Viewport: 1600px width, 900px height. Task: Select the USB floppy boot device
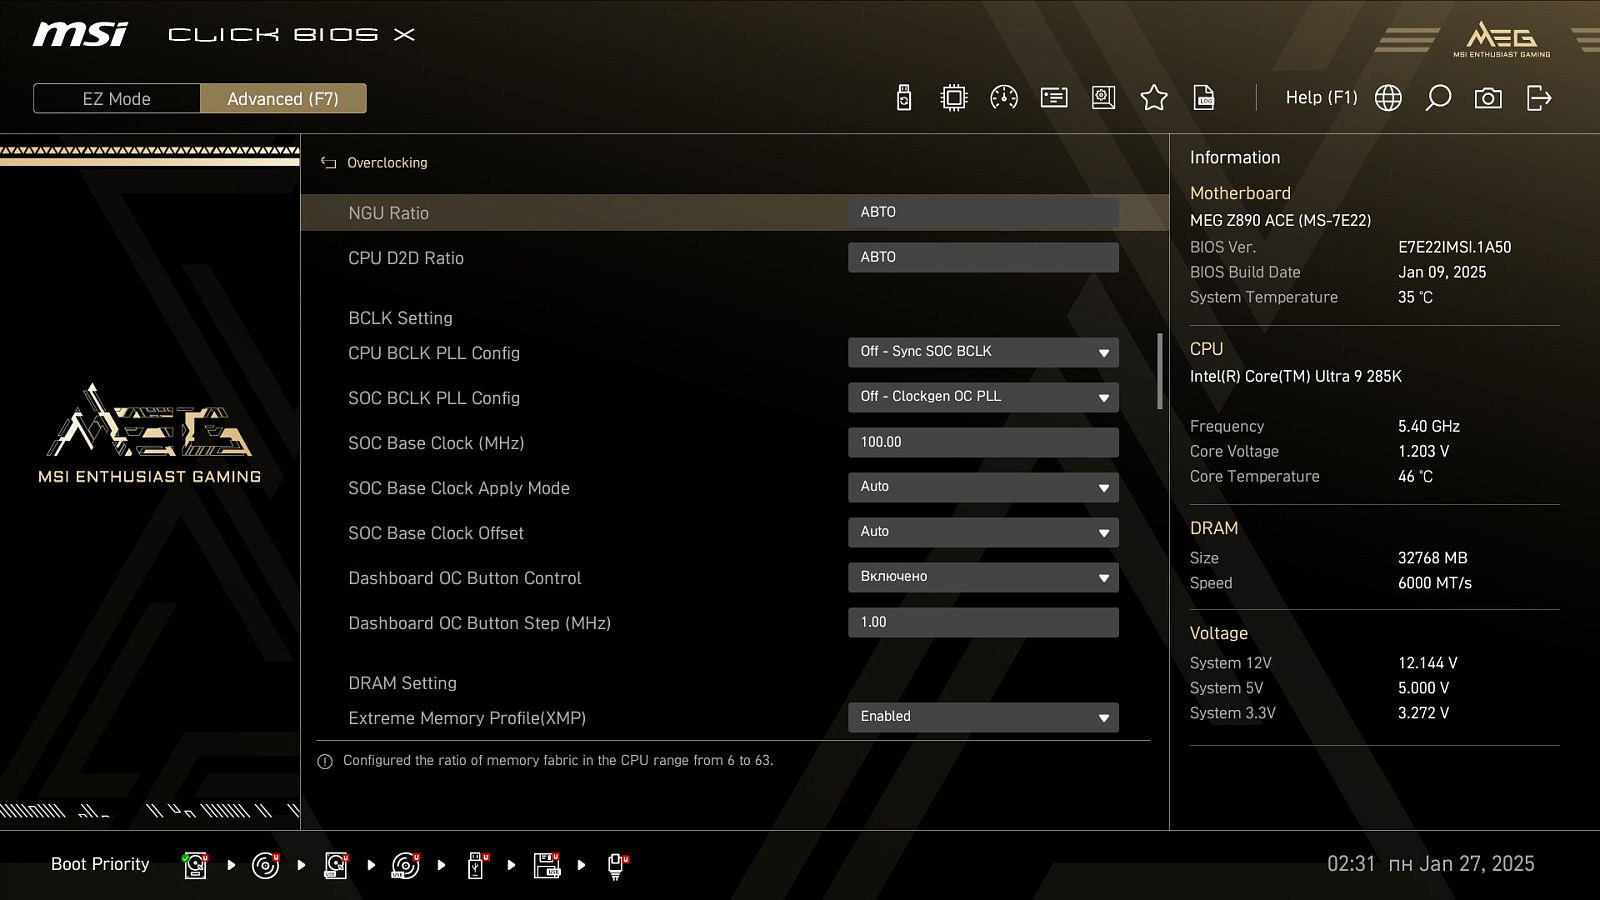547,865
